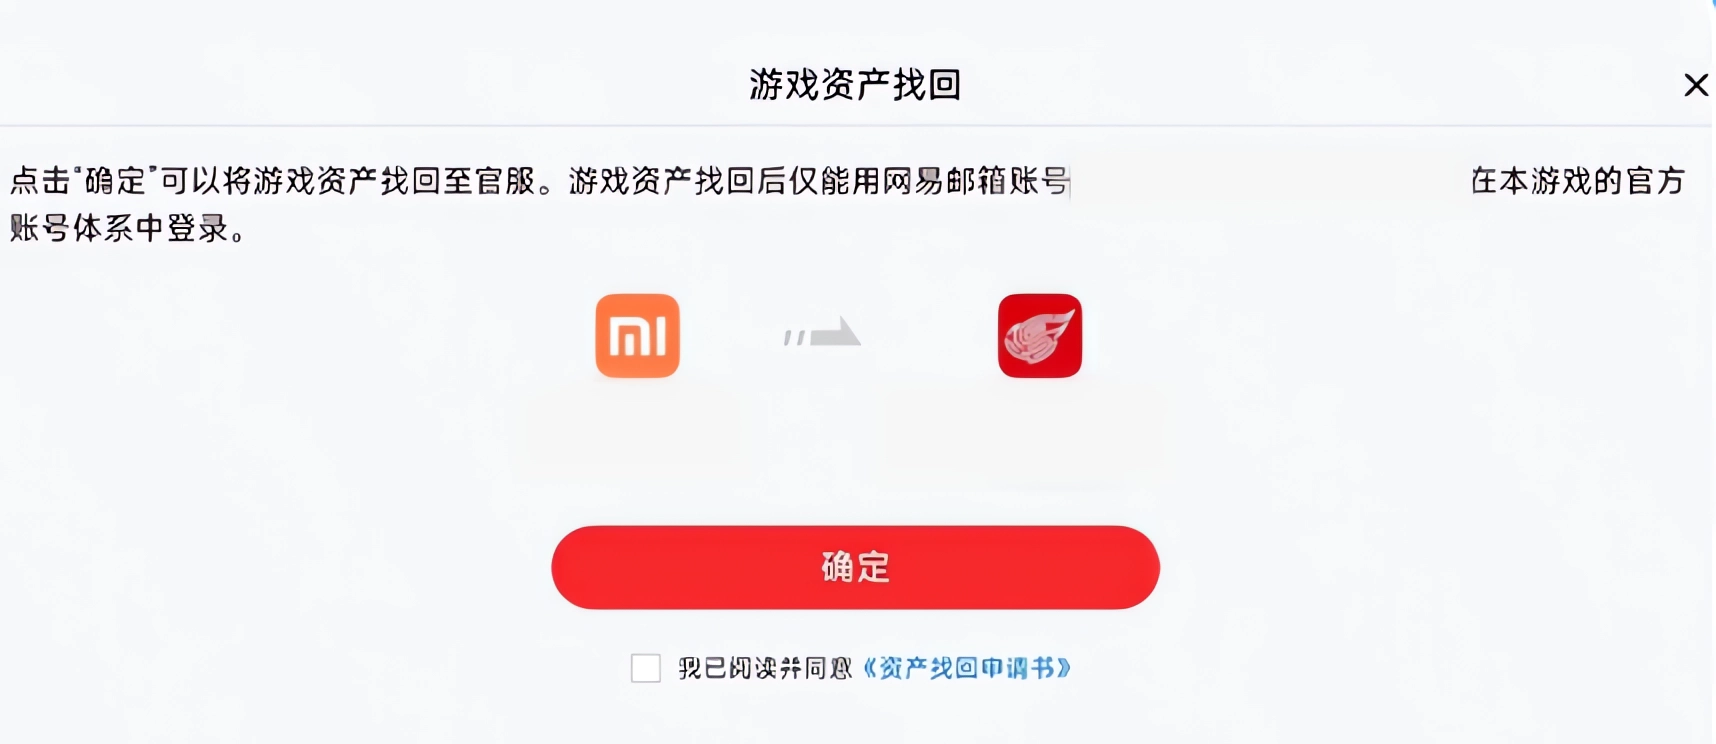View the blue asset recovery application document
This screenshot has width=1716, height=744.
967,668
